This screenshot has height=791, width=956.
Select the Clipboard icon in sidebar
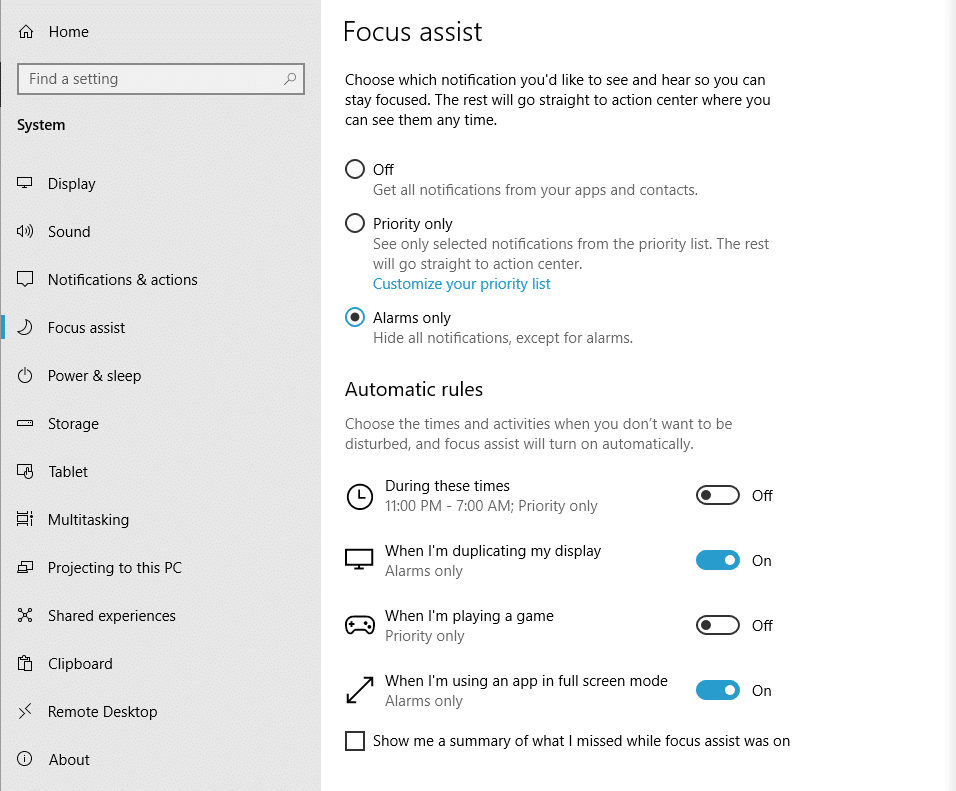tap(26, 663)
